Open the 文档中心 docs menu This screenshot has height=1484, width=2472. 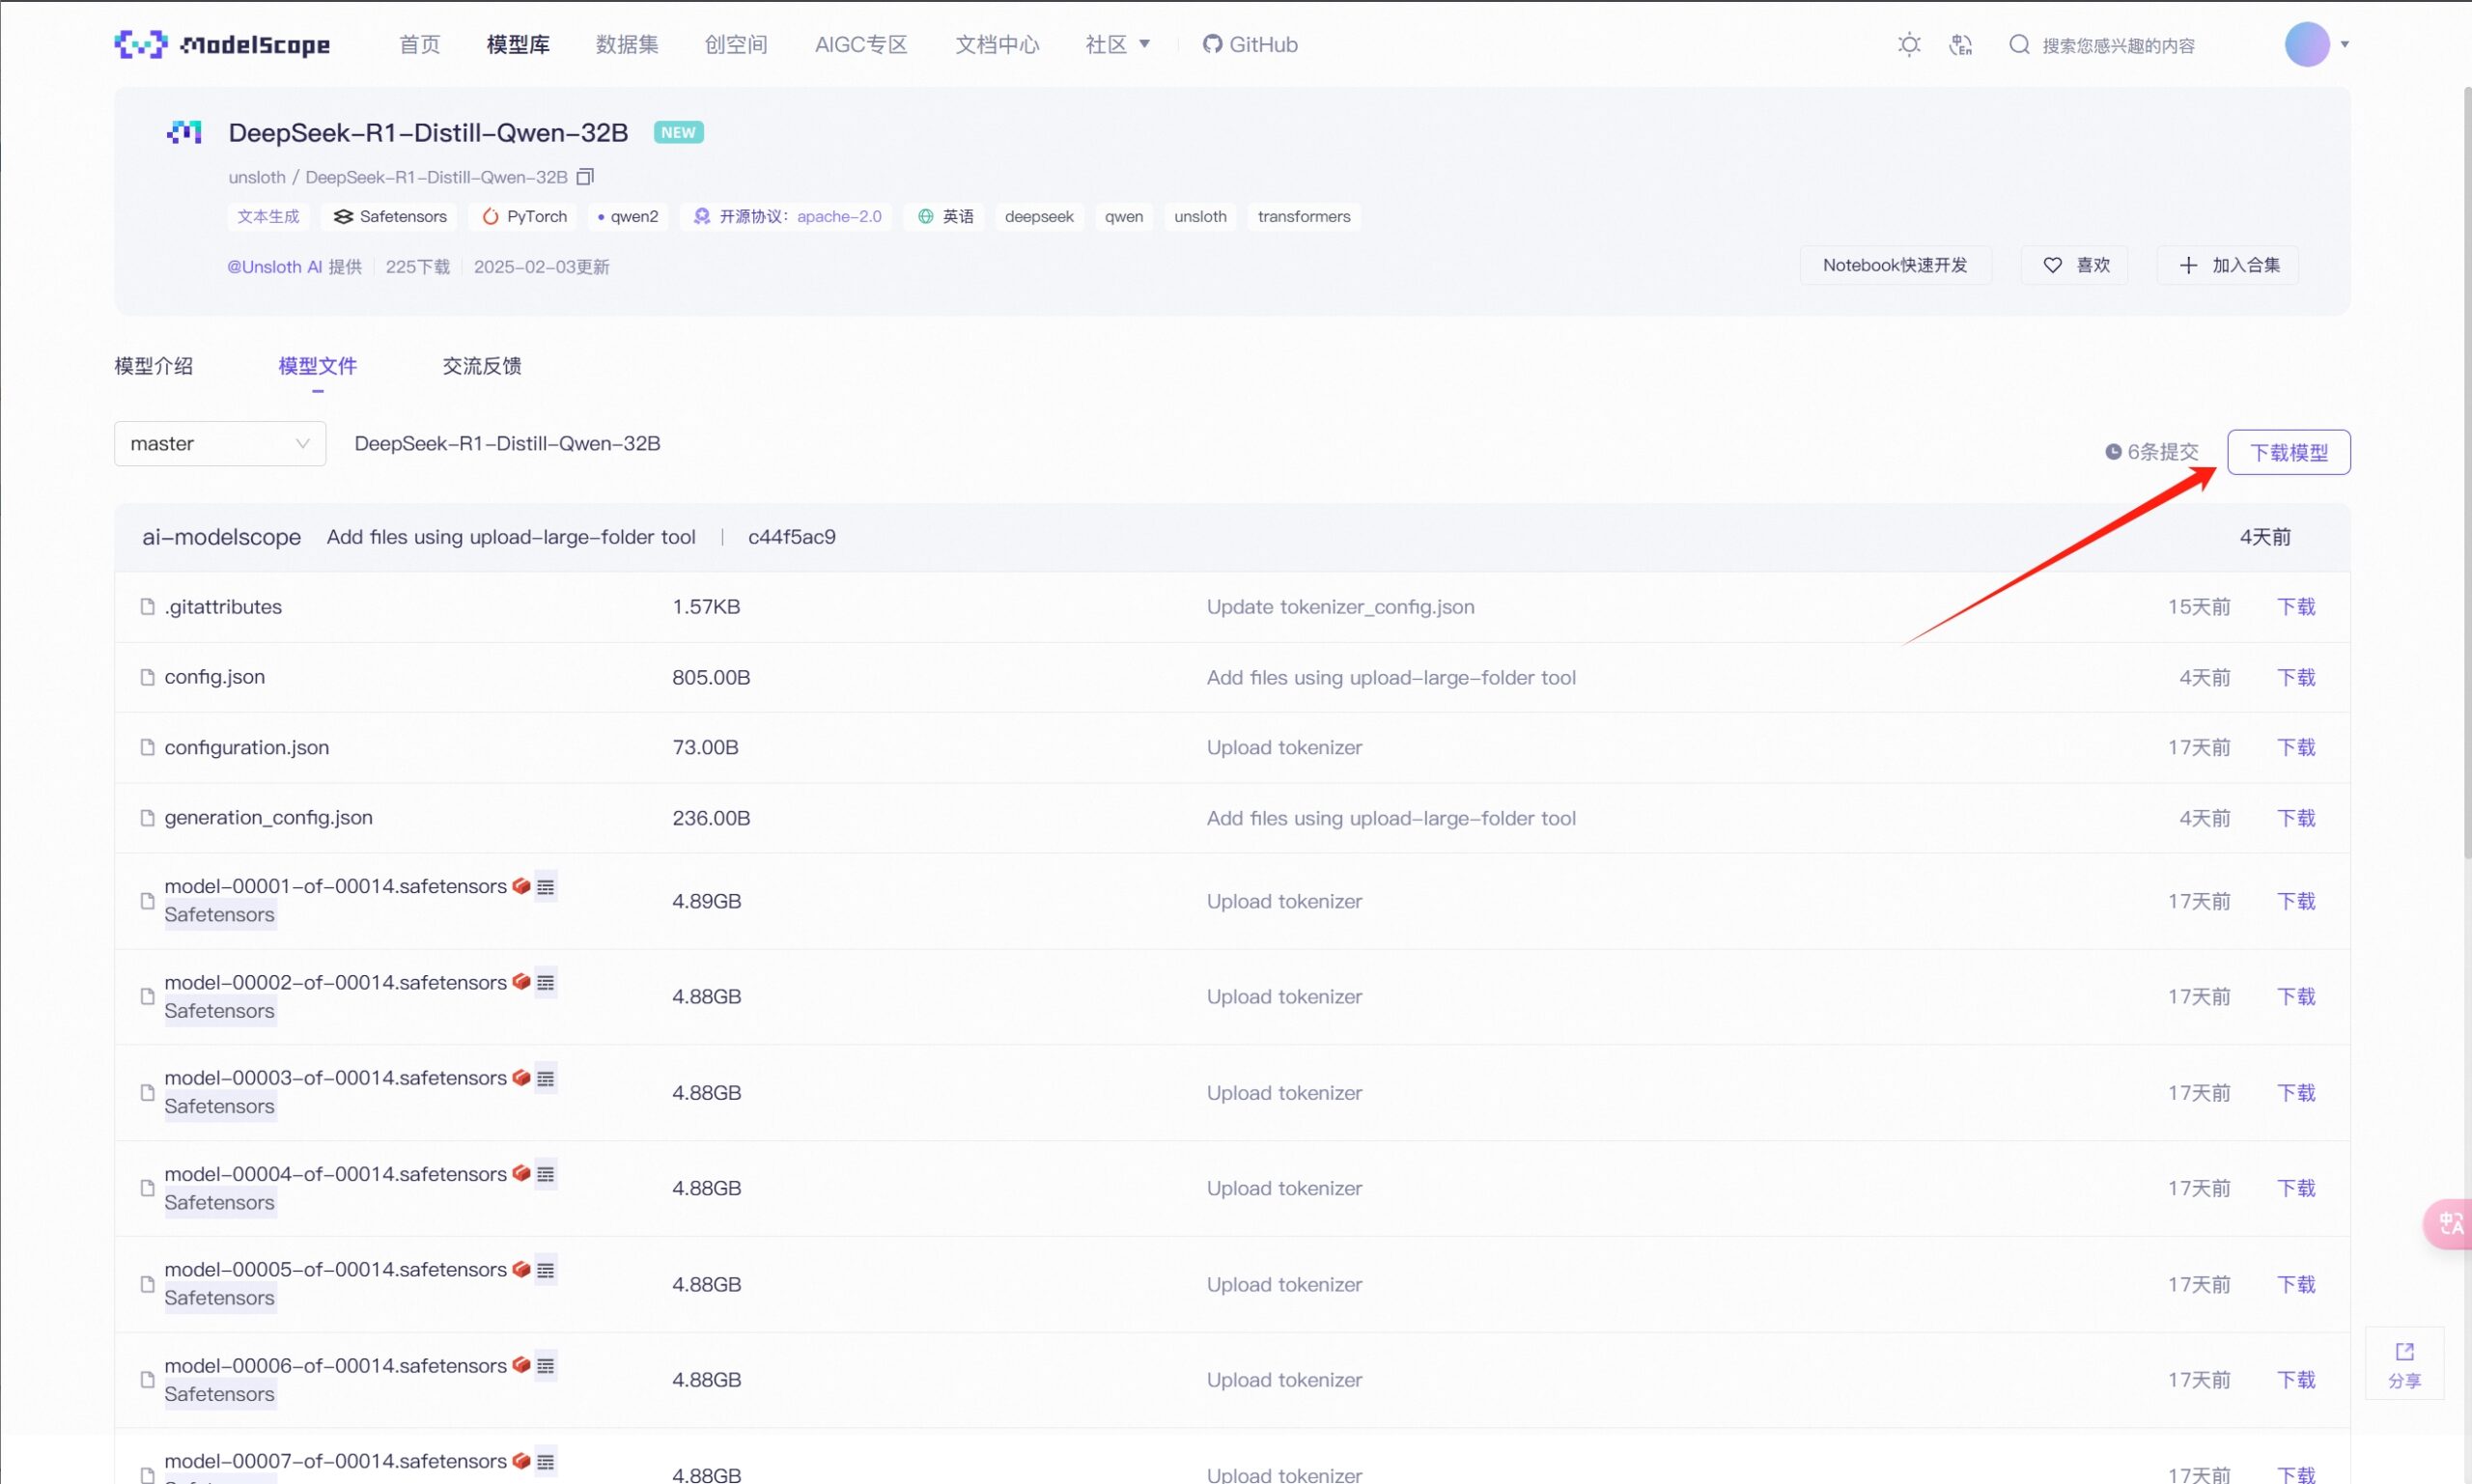pyautogui.click(x=997, y=44)
